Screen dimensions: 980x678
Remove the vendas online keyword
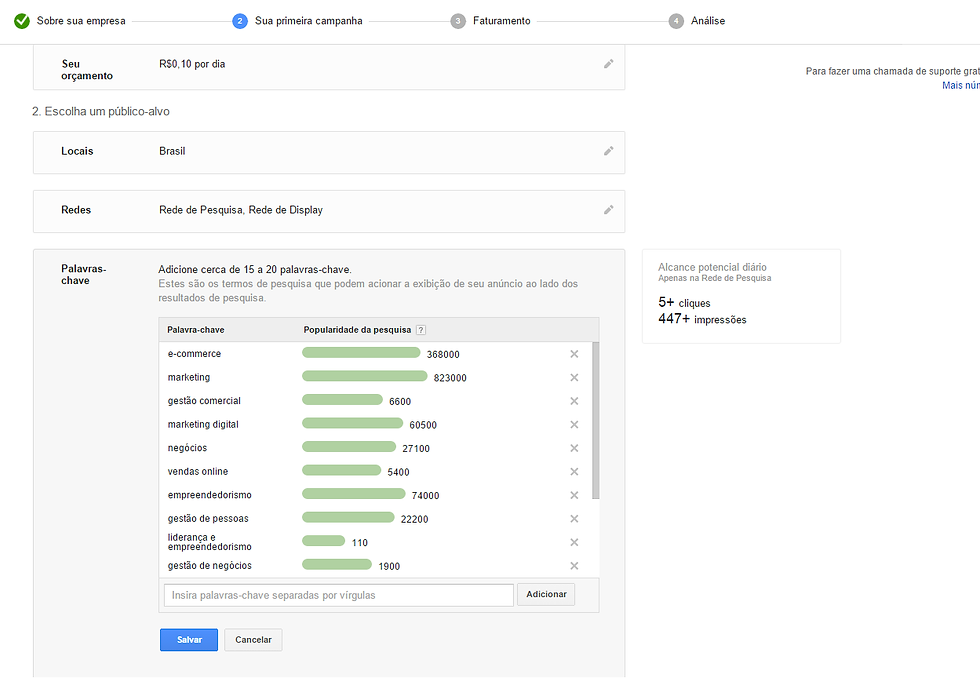(574, 472)
